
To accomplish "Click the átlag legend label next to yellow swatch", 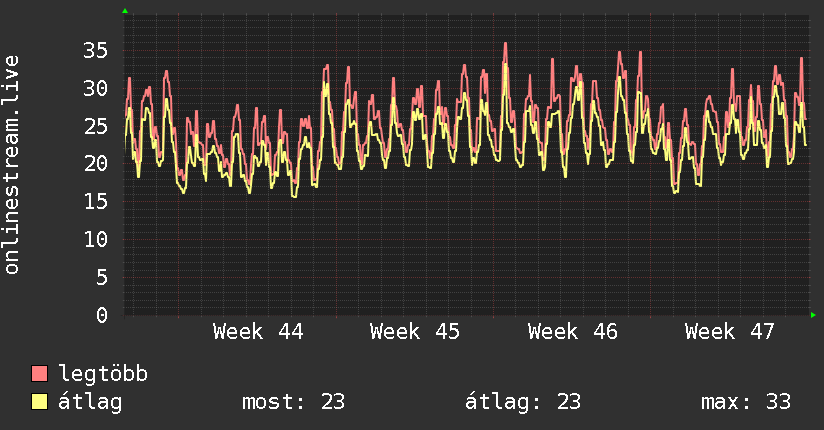I will [x=90, y=402].
